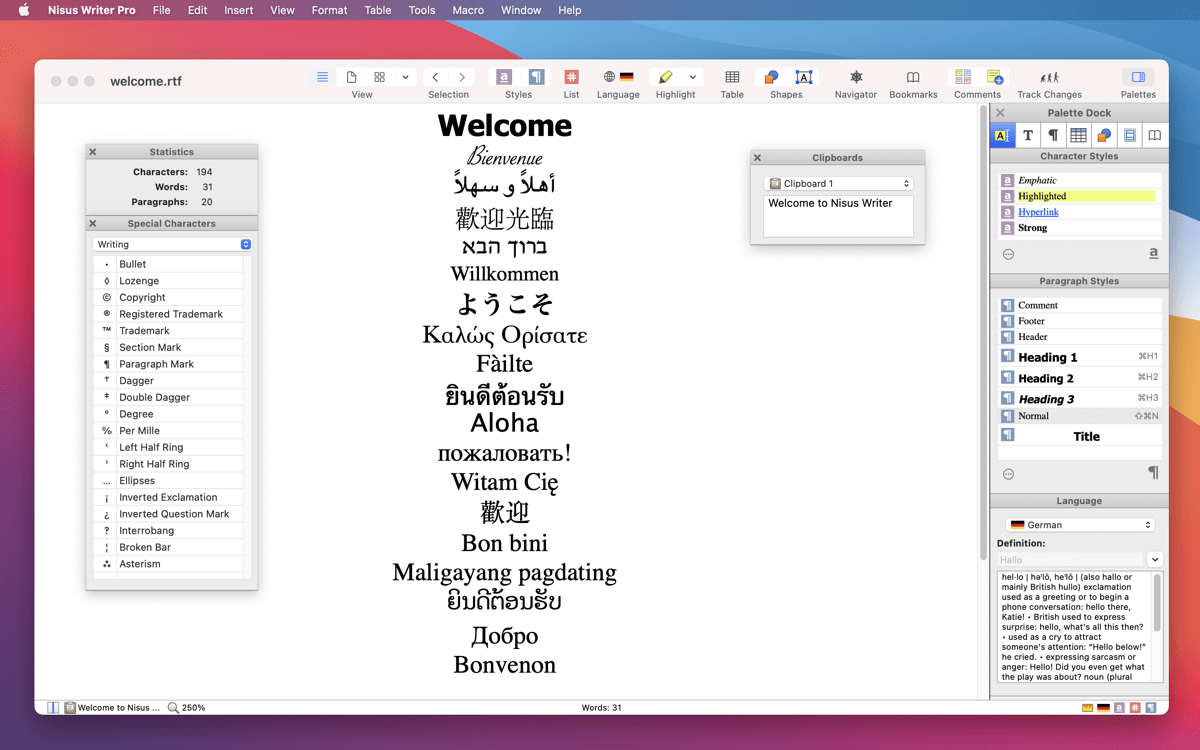Add a new comment icon
Screen dimensions: 1200x750
pyautogui.click(x=995, y=77)
